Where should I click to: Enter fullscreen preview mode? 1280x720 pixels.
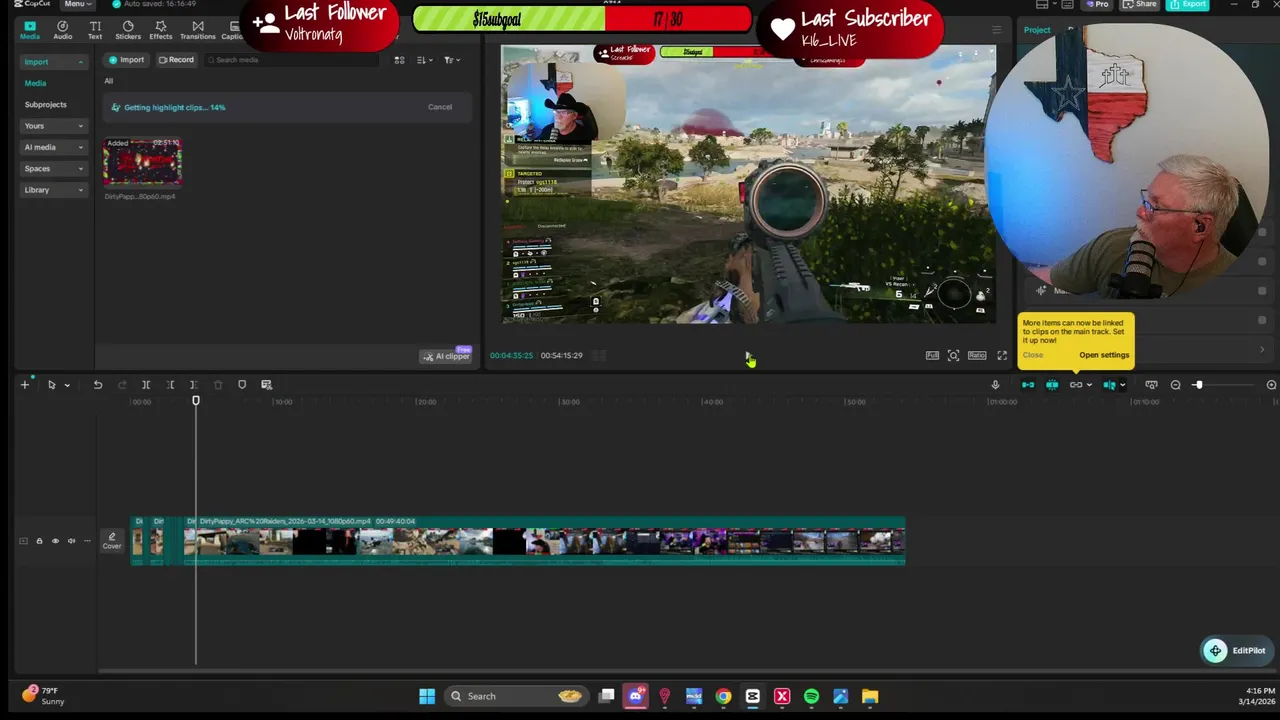coord(1002,355)
